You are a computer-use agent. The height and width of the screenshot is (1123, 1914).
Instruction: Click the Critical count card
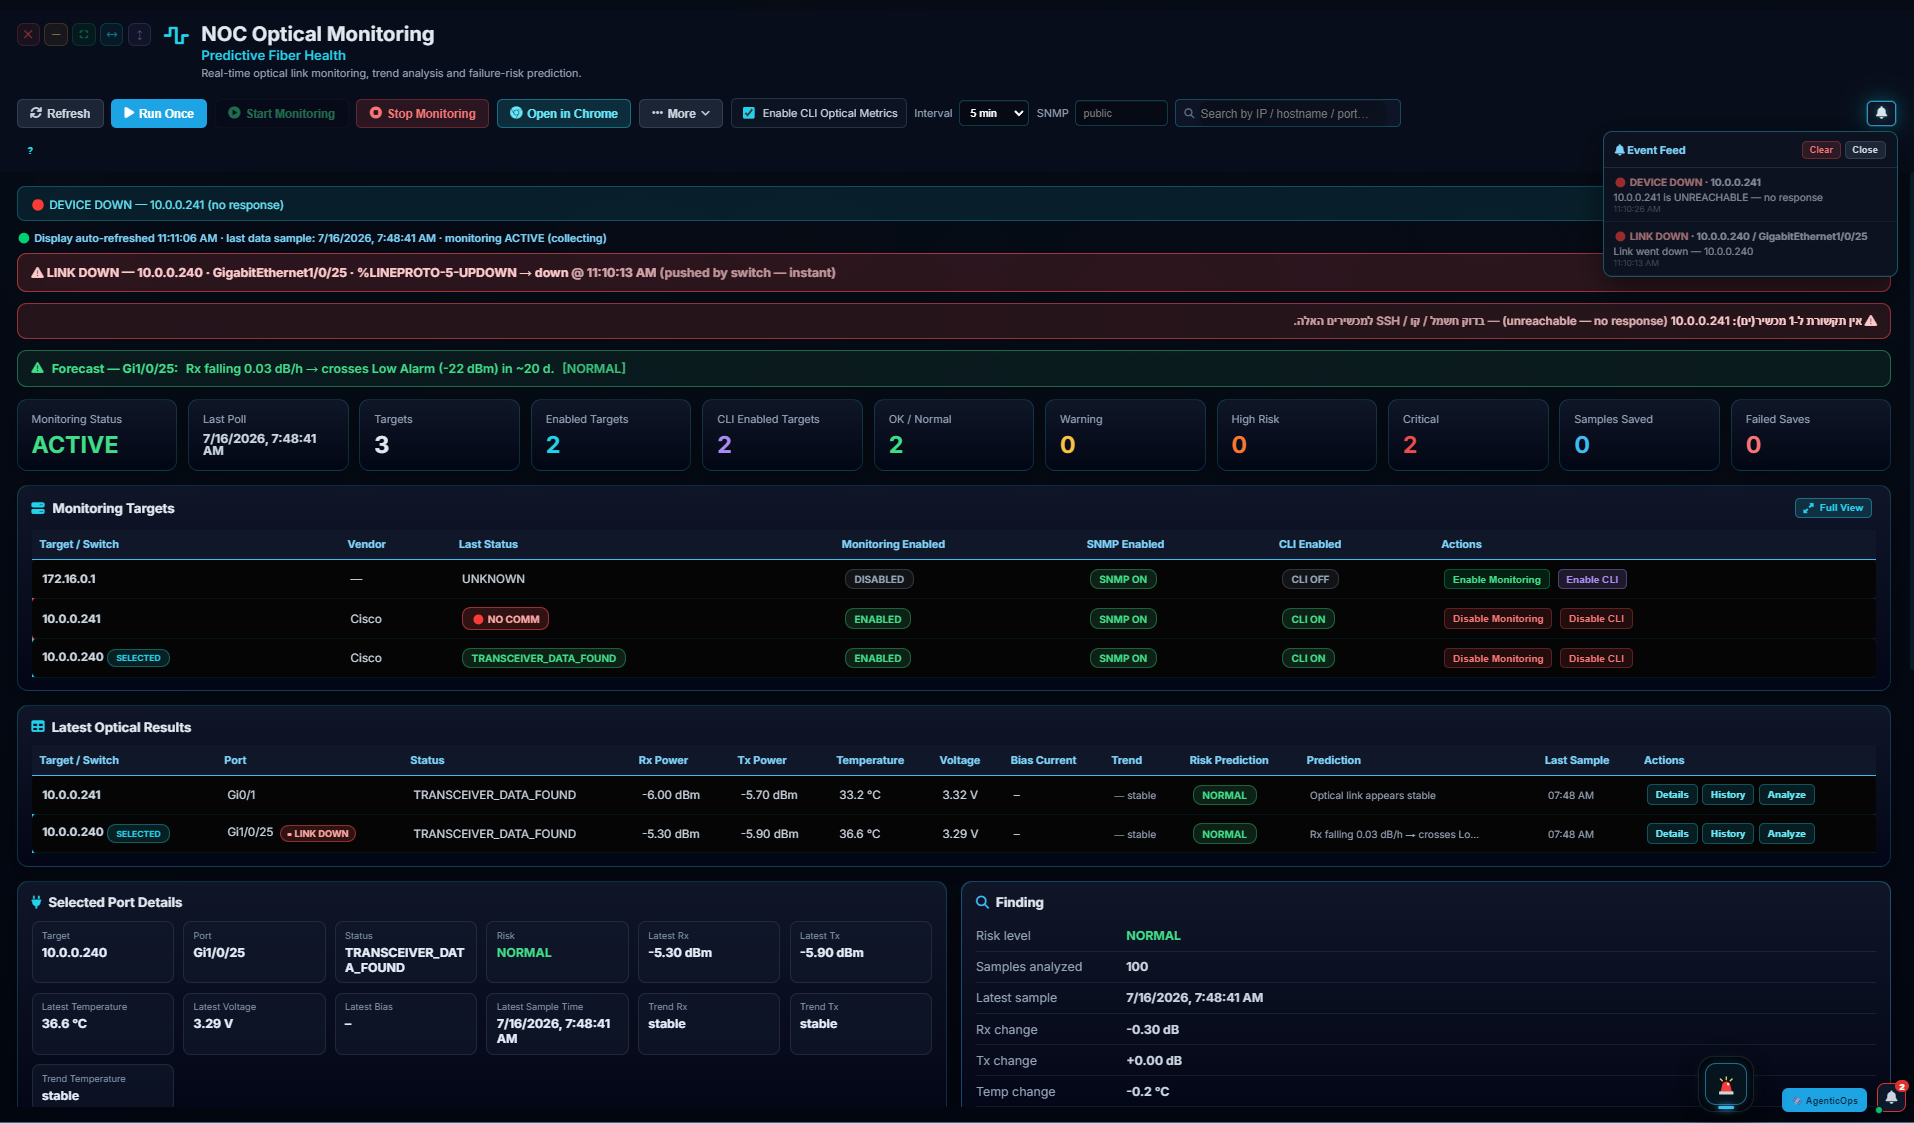[1467, 435]
